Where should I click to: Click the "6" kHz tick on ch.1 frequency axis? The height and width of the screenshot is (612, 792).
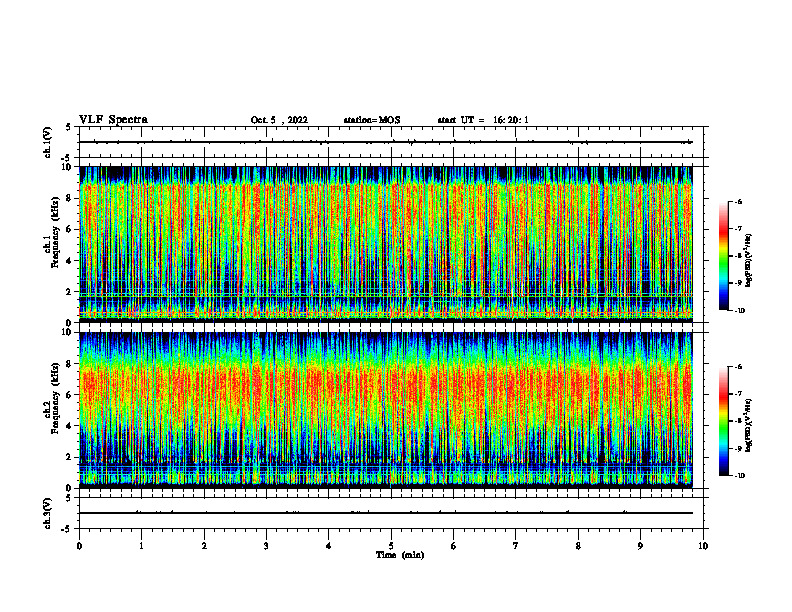pyautogui.click(x=70, y=229)
